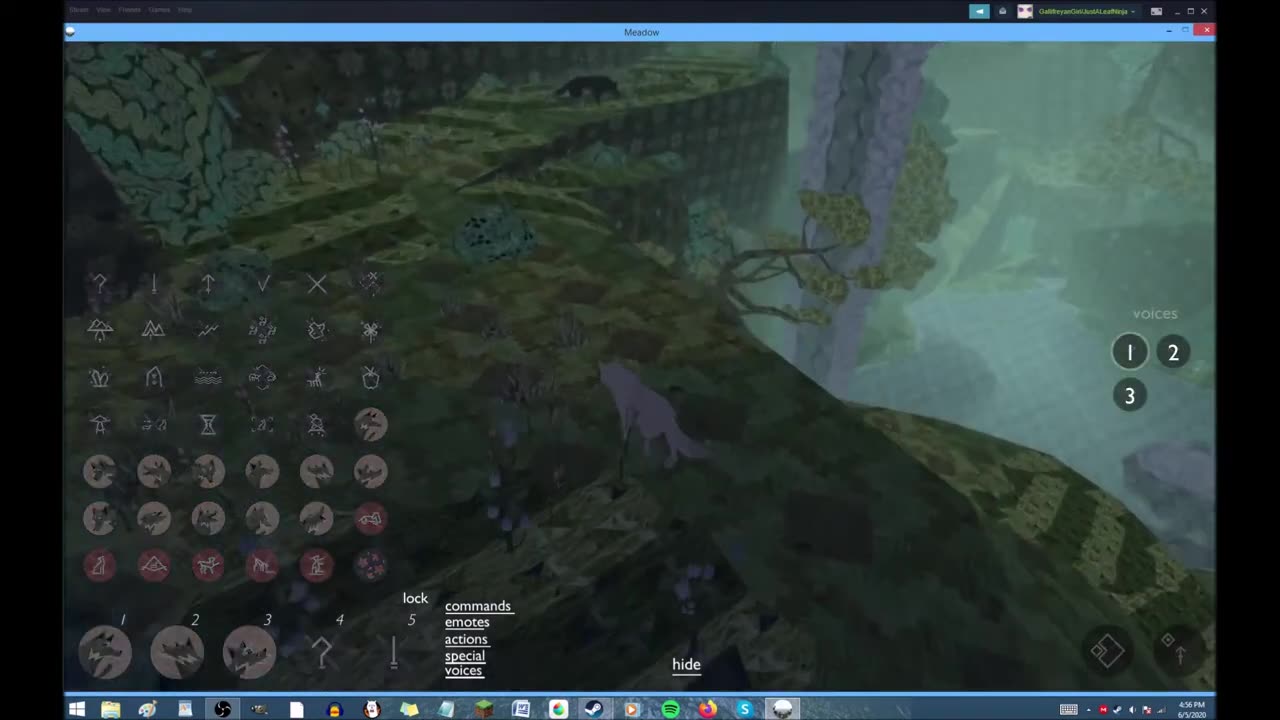Select the checkmark symbol

pyautogui.click(x=262, y=284)
